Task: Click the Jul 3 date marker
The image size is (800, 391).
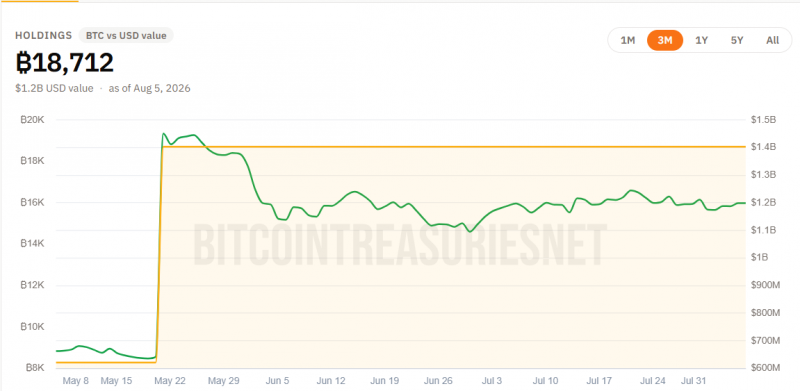Action: 492,381
